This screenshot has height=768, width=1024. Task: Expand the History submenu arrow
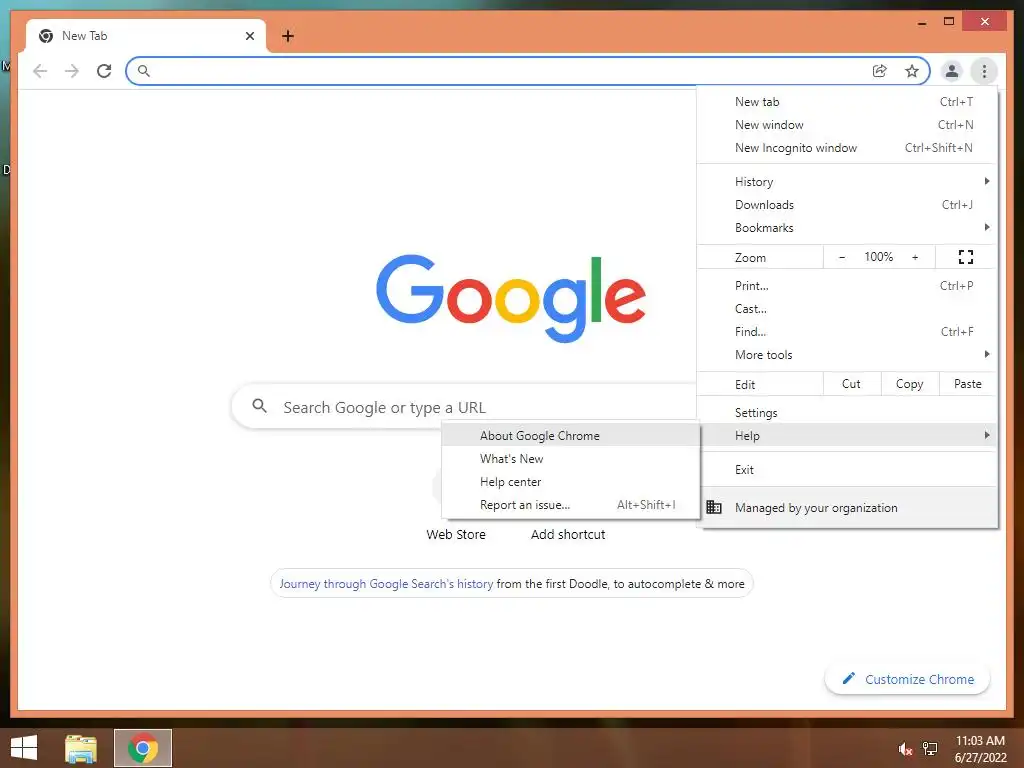pyautogui.click(x=987, y=181)
